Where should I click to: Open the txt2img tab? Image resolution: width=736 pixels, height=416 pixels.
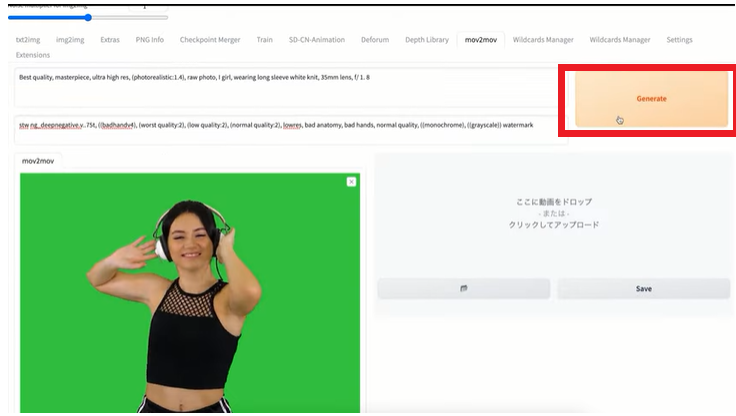[x=28, y=40]
